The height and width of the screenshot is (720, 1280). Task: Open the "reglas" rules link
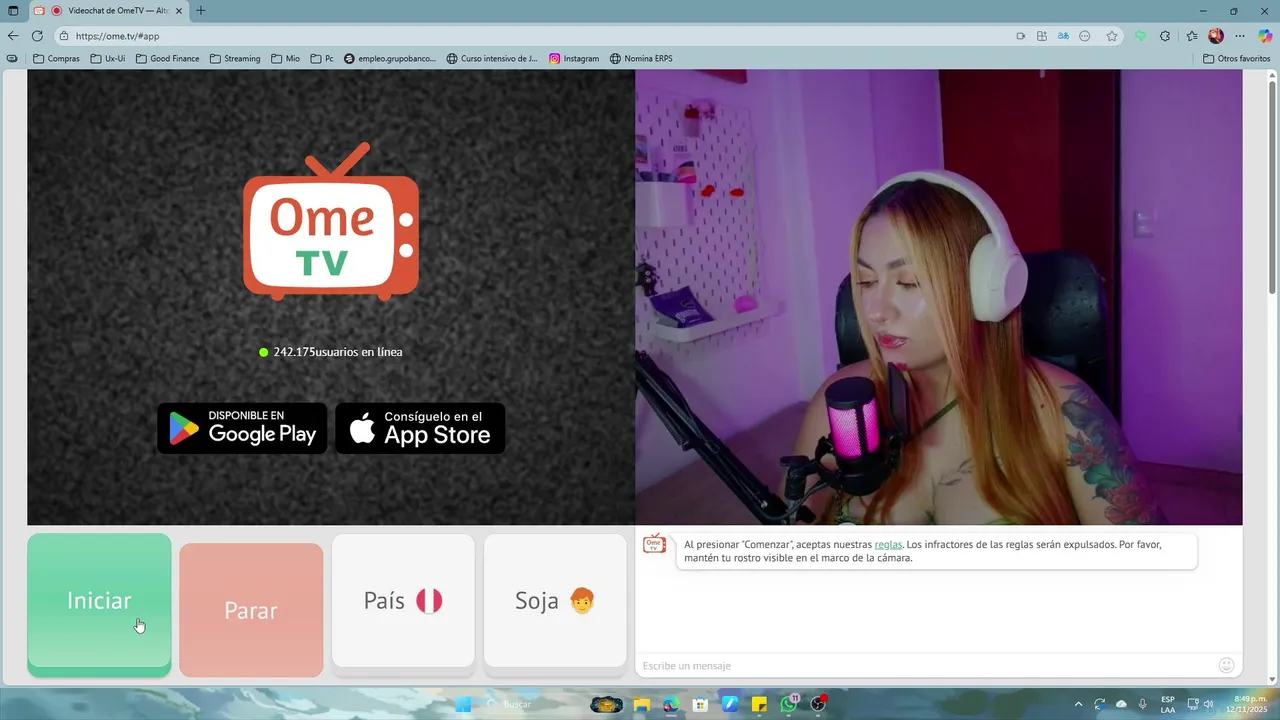(888, 545)
